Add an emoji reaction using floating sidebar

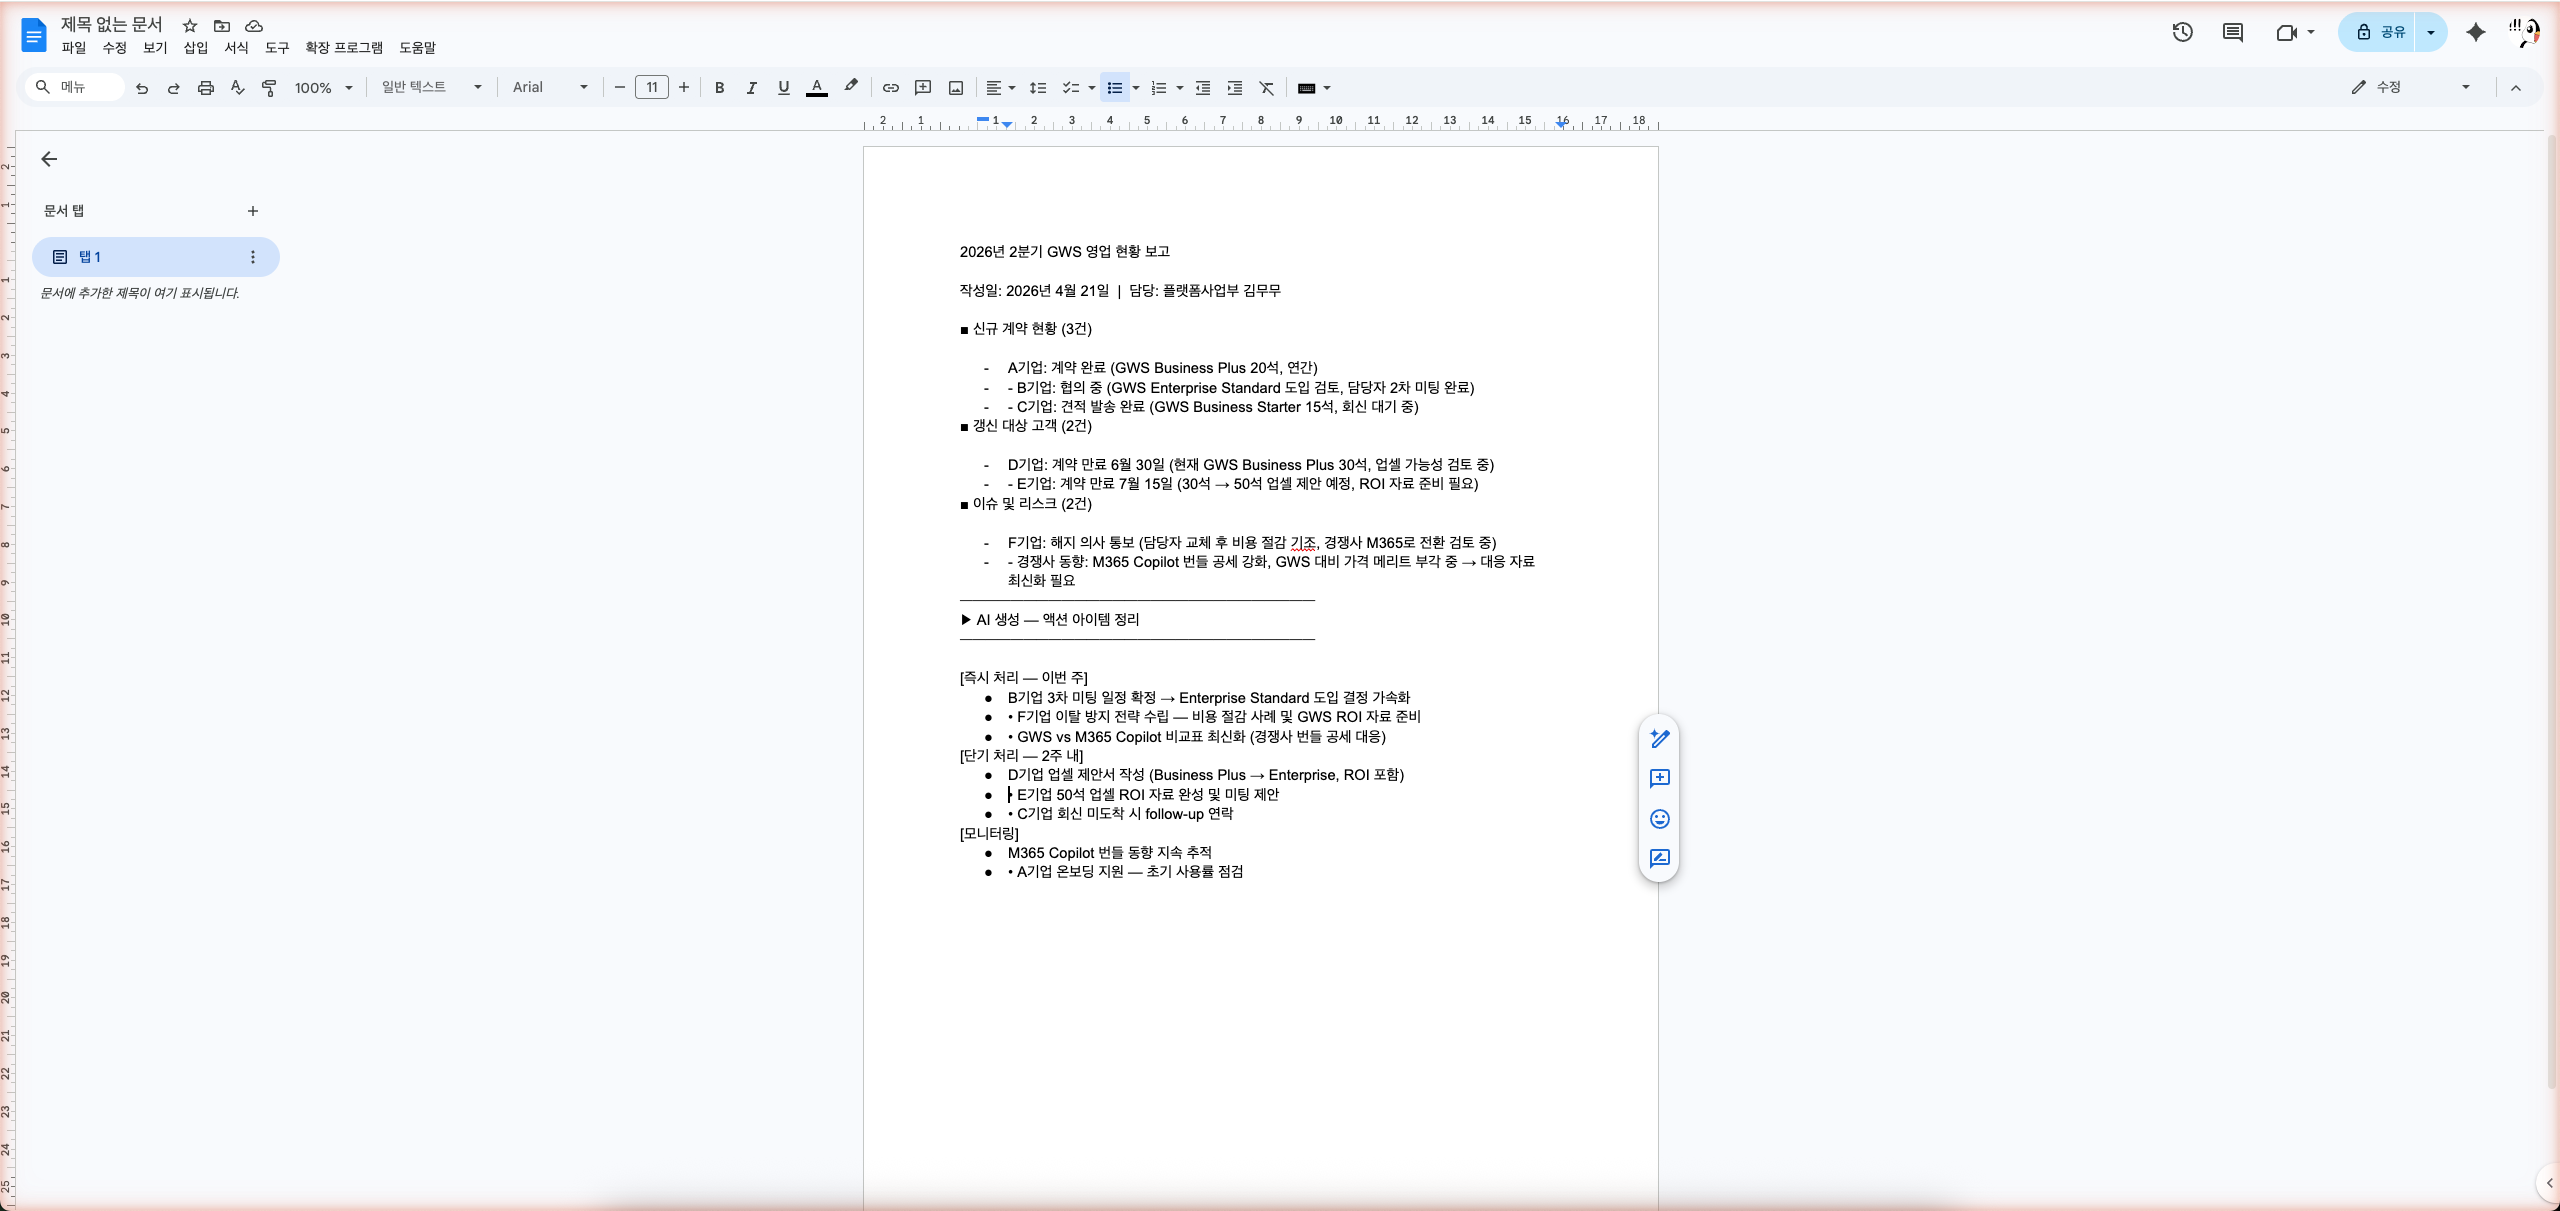[1659, 819]
